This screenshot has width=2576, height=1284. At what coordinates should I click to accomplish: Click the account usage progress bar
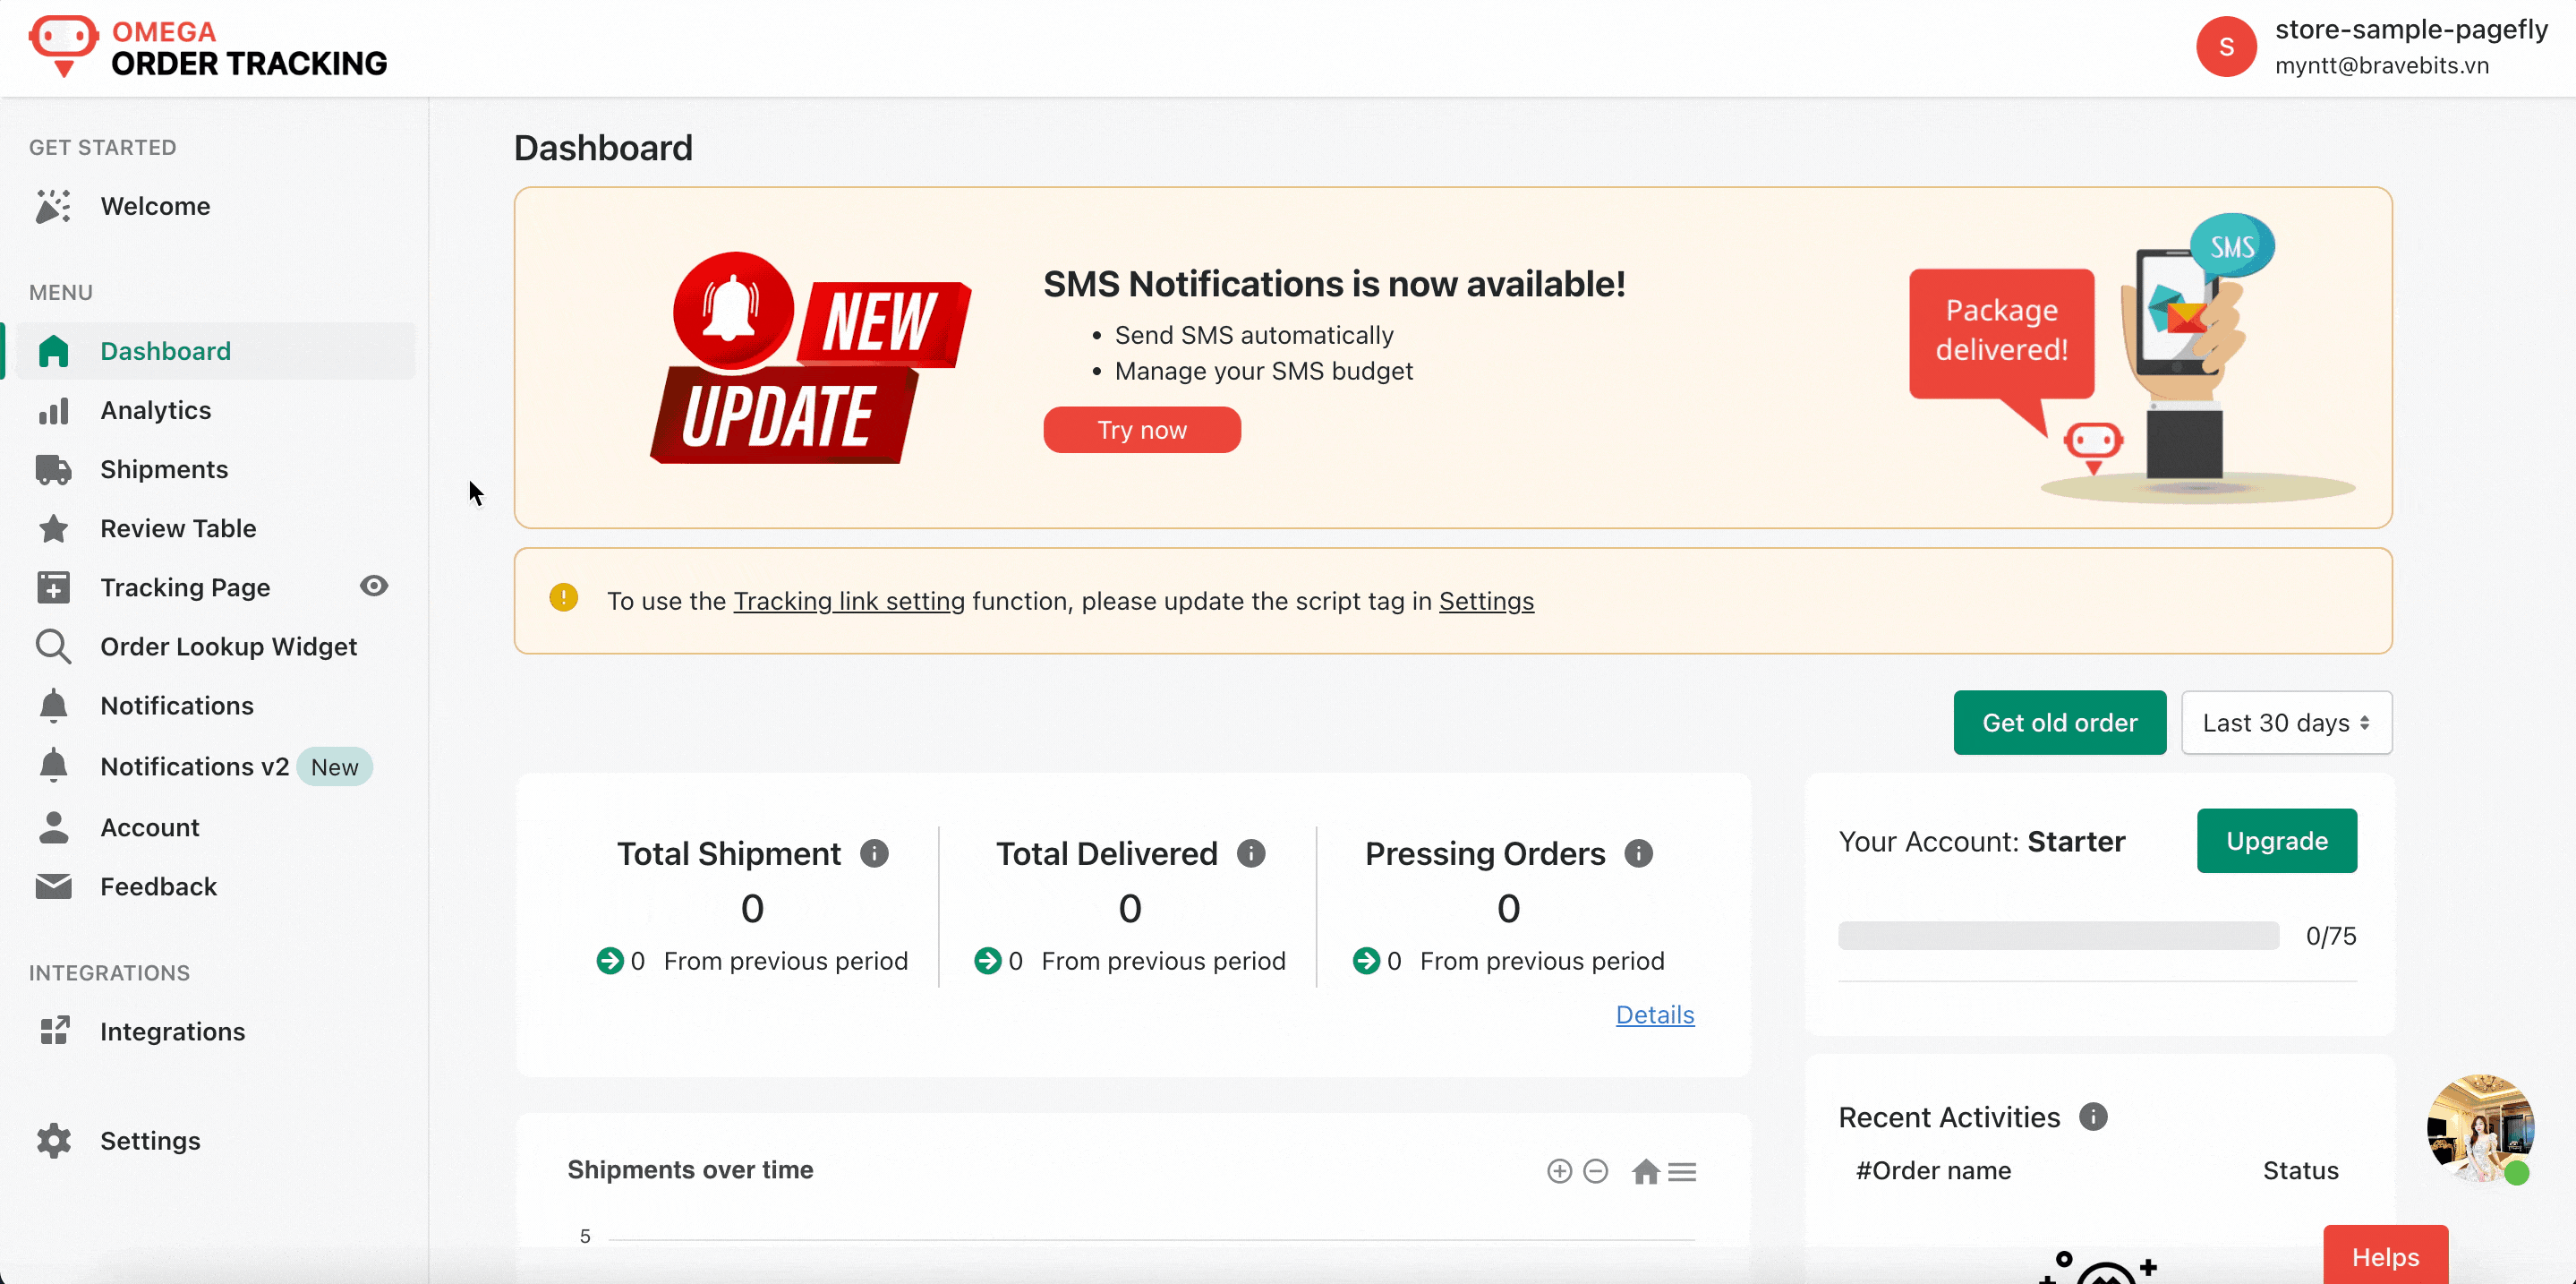[2058, 936]
